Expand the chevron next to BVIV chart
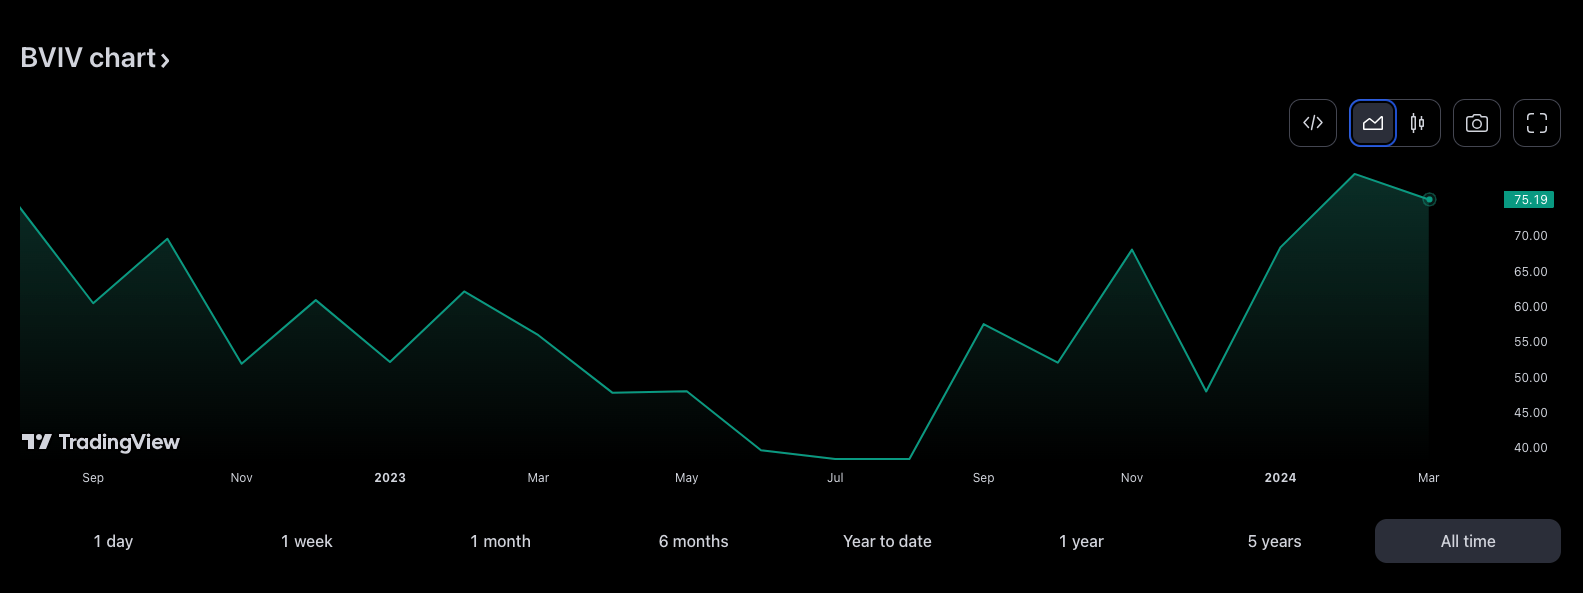1583x593 pixels. 165,61
